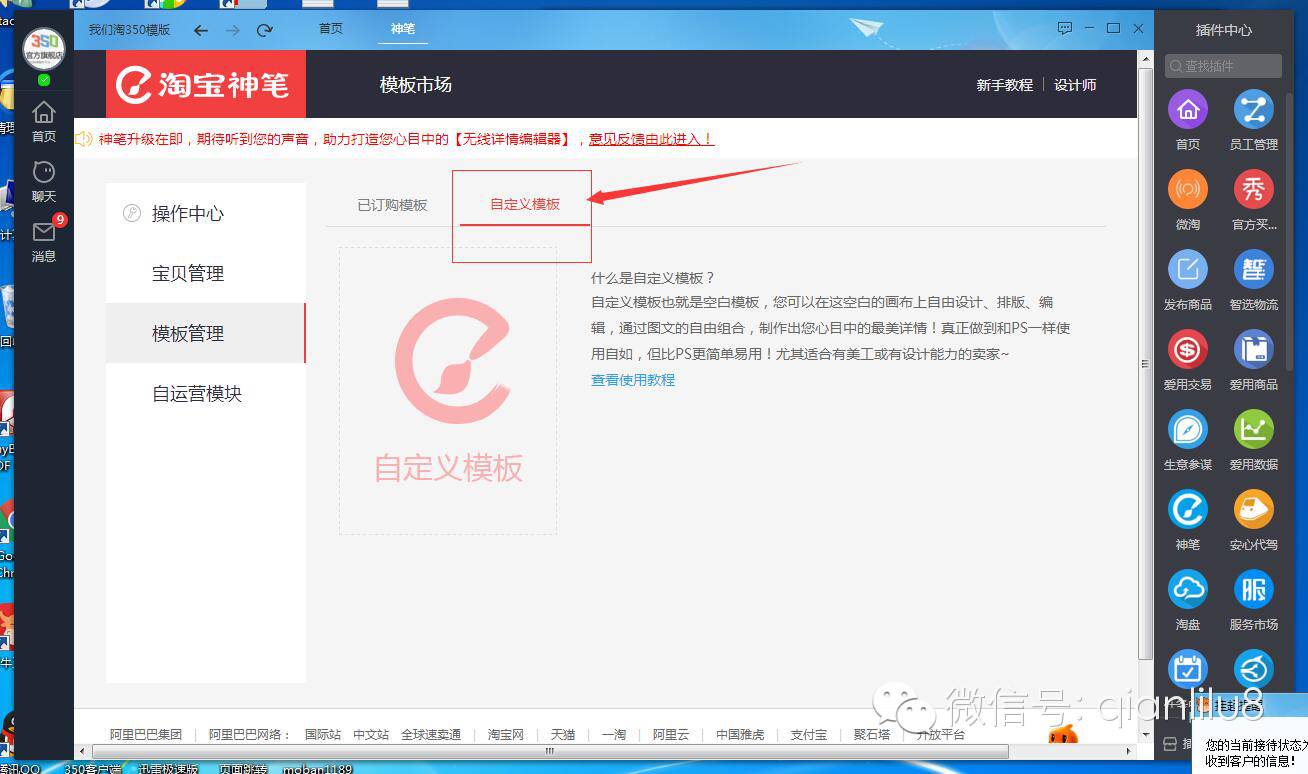The height and width of the screenshot is (774, 1308).
Task: Click the 首页 home icon in left sidebar
Action: click(x=44, y=121)
